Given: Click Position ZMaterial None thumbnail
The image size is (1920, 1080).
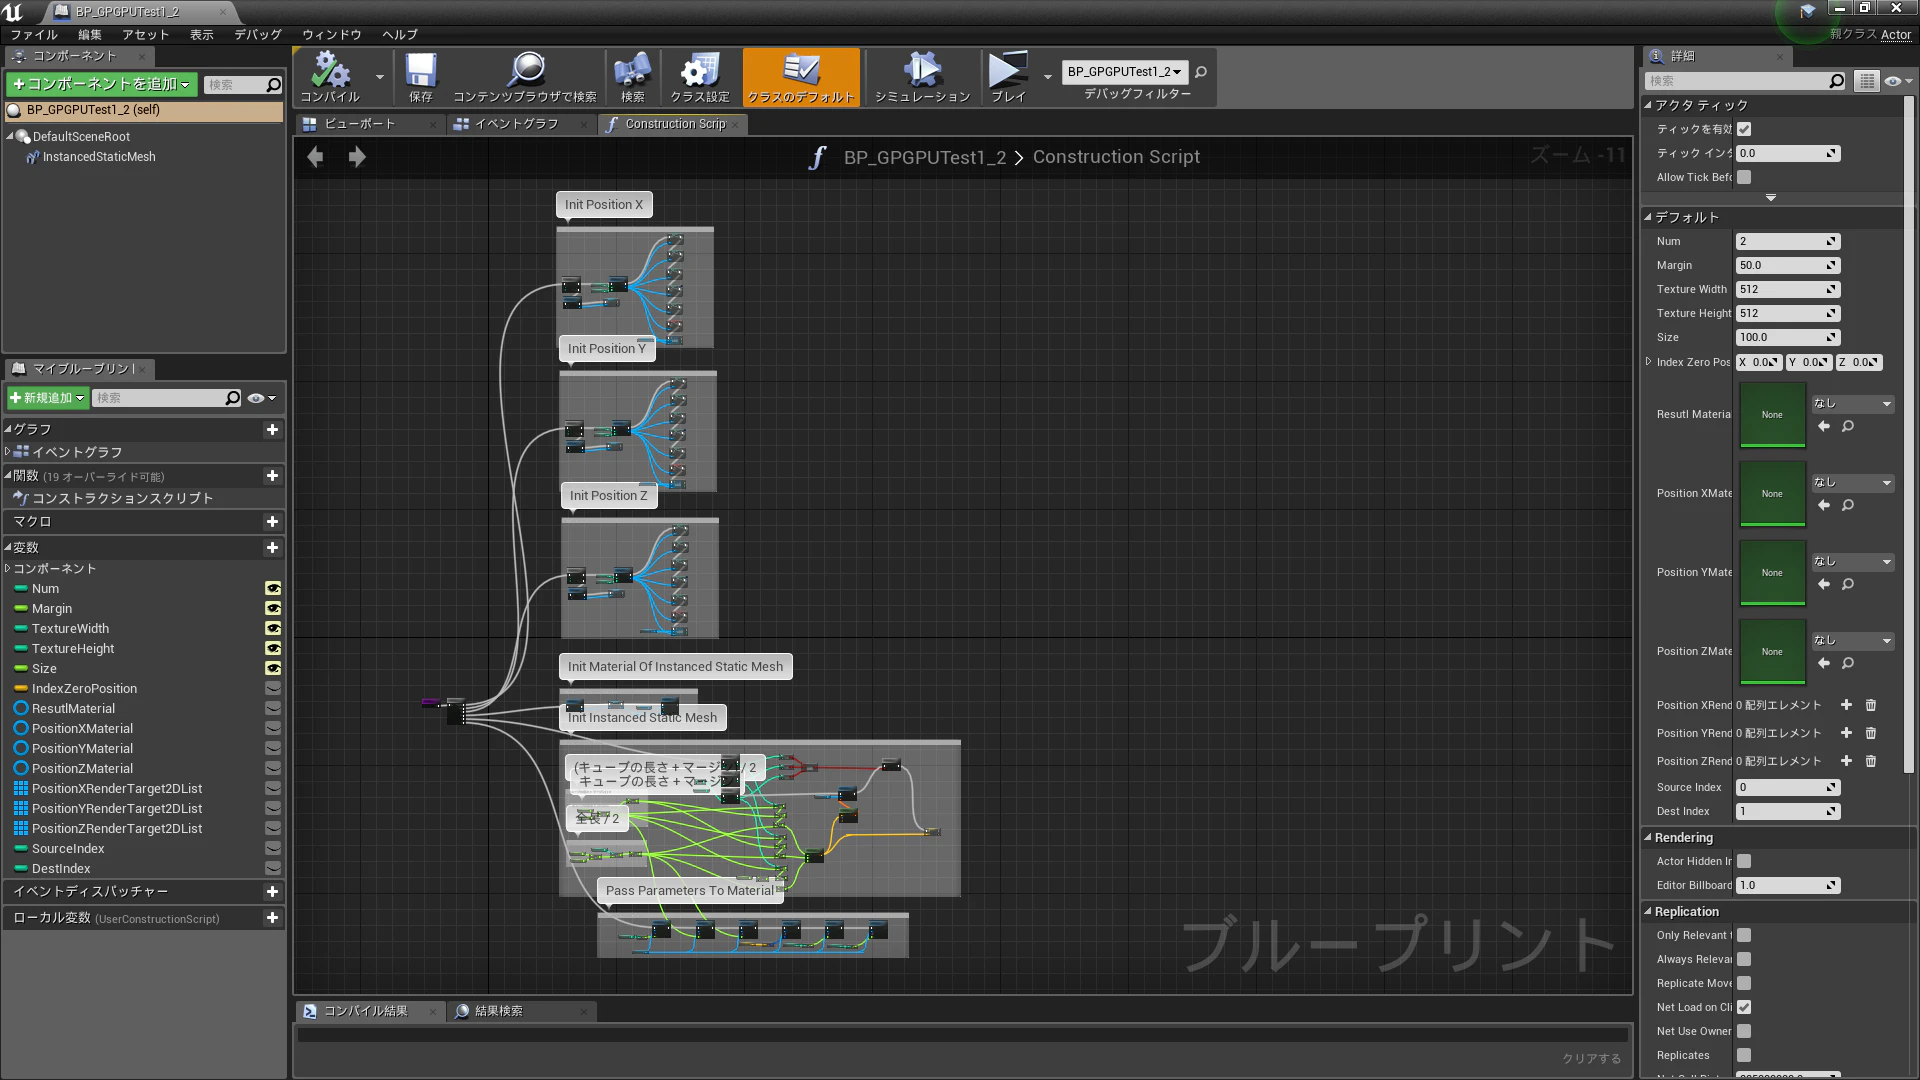Looking at the screenshot, I should point(1772,652).
